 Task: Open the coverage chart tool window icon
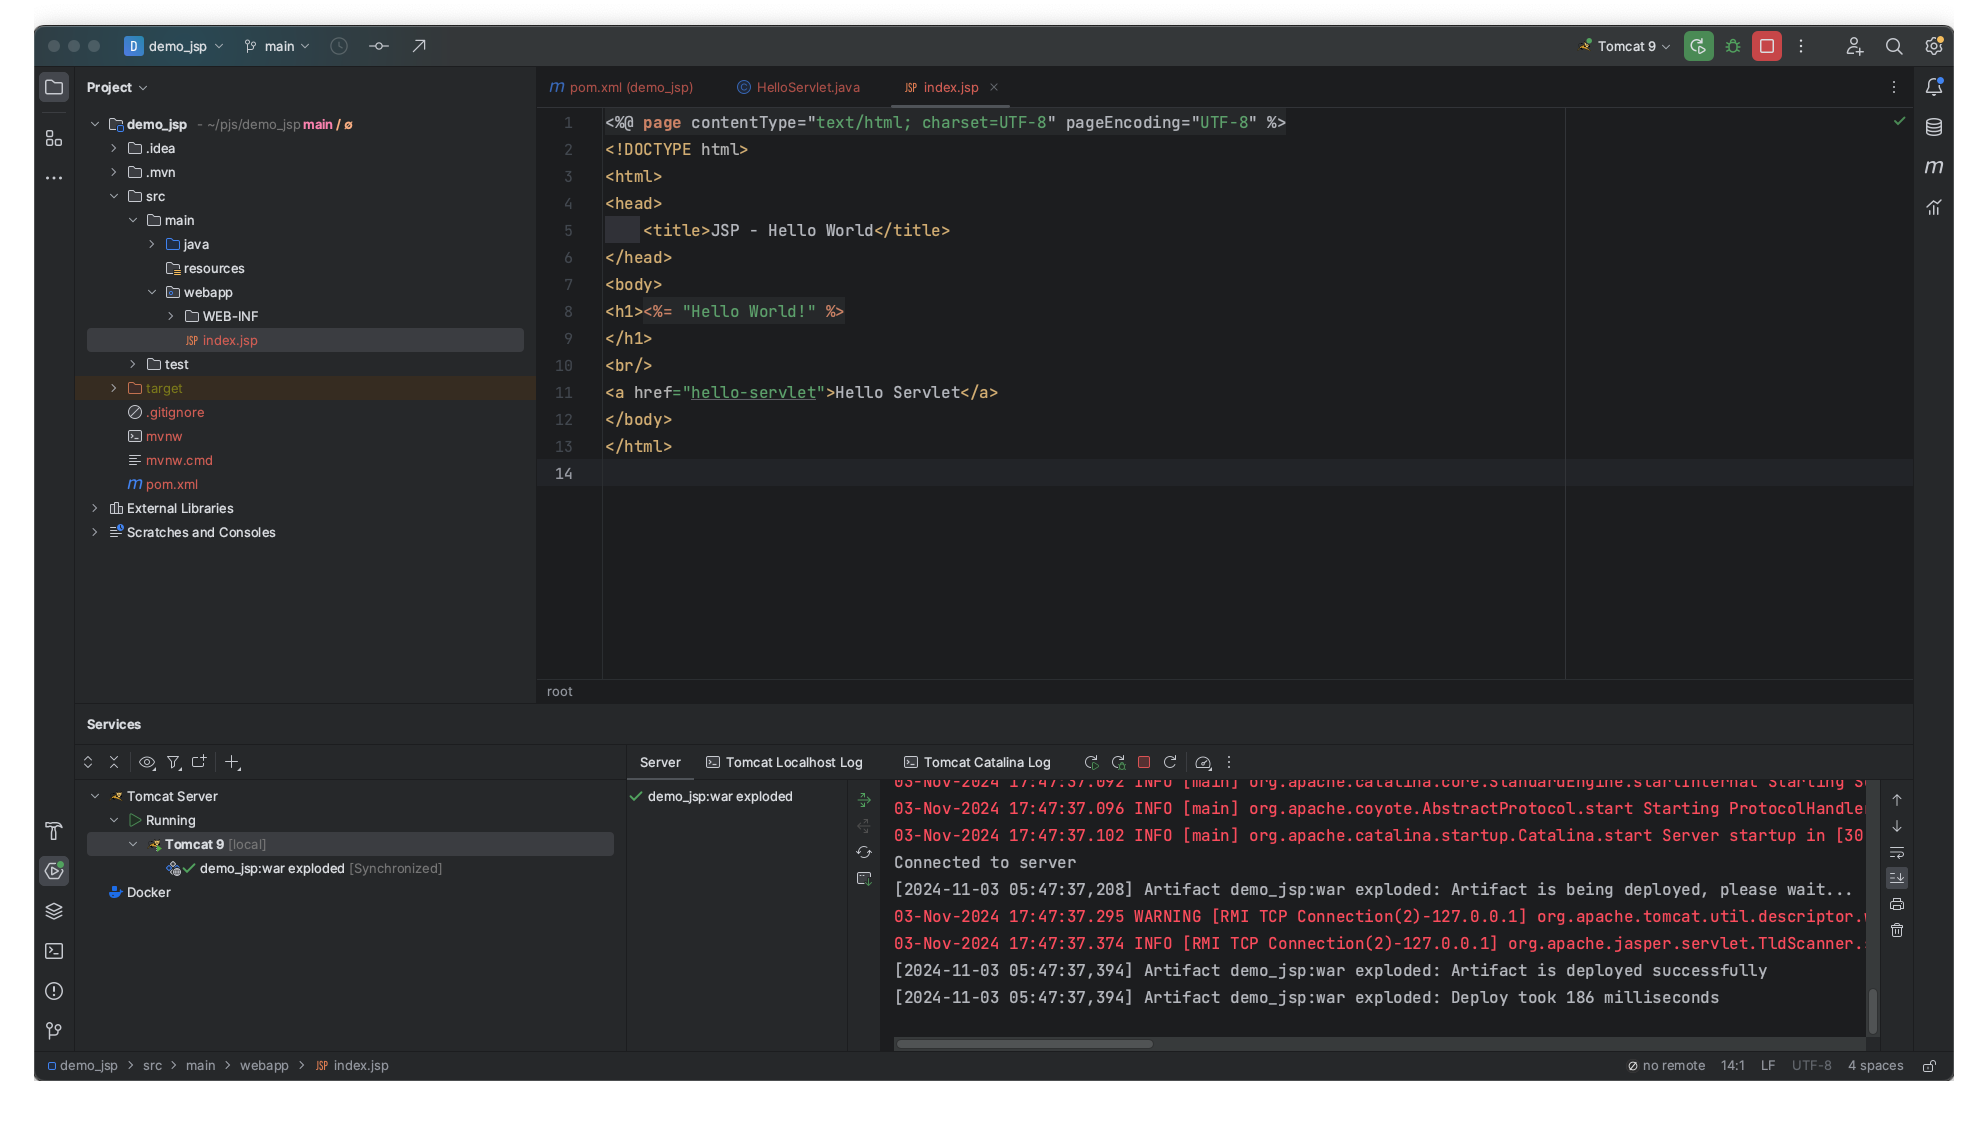point(1934,207)
